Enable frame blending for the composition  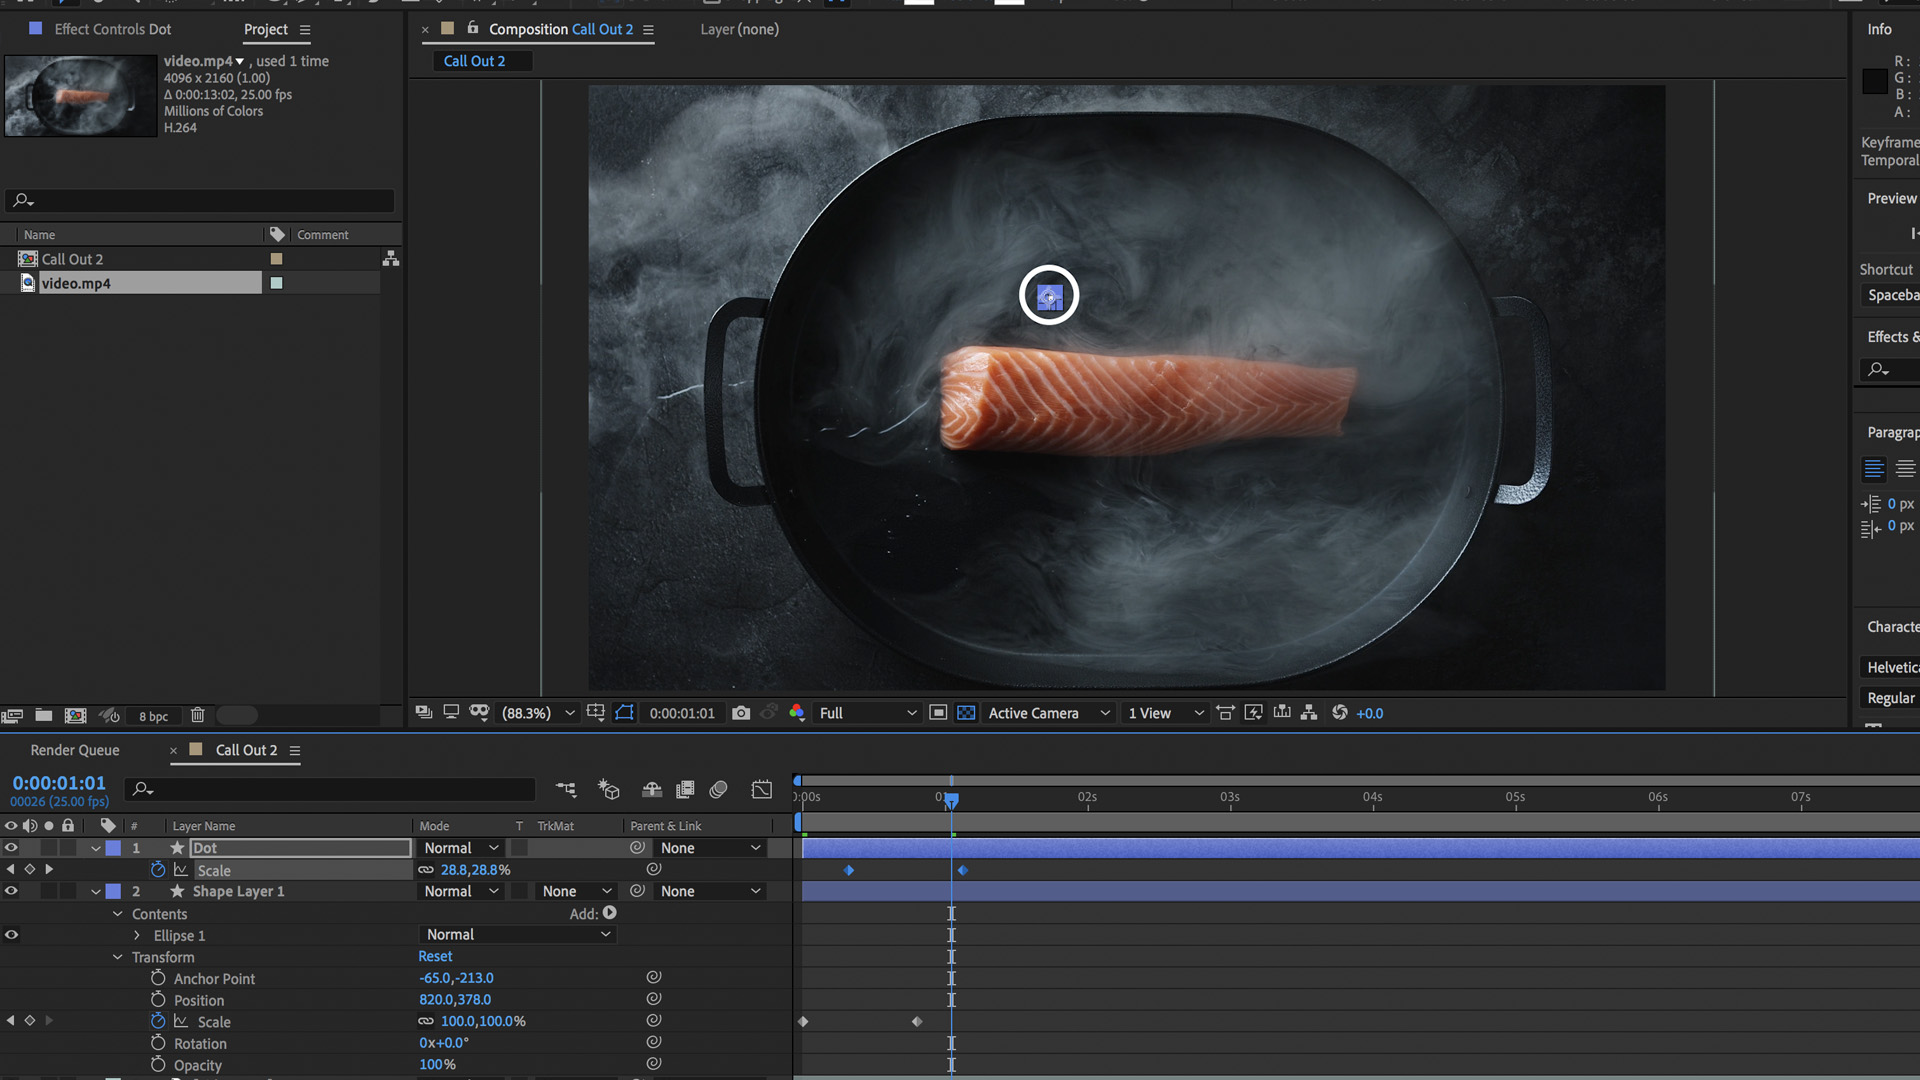click(685, 789)
